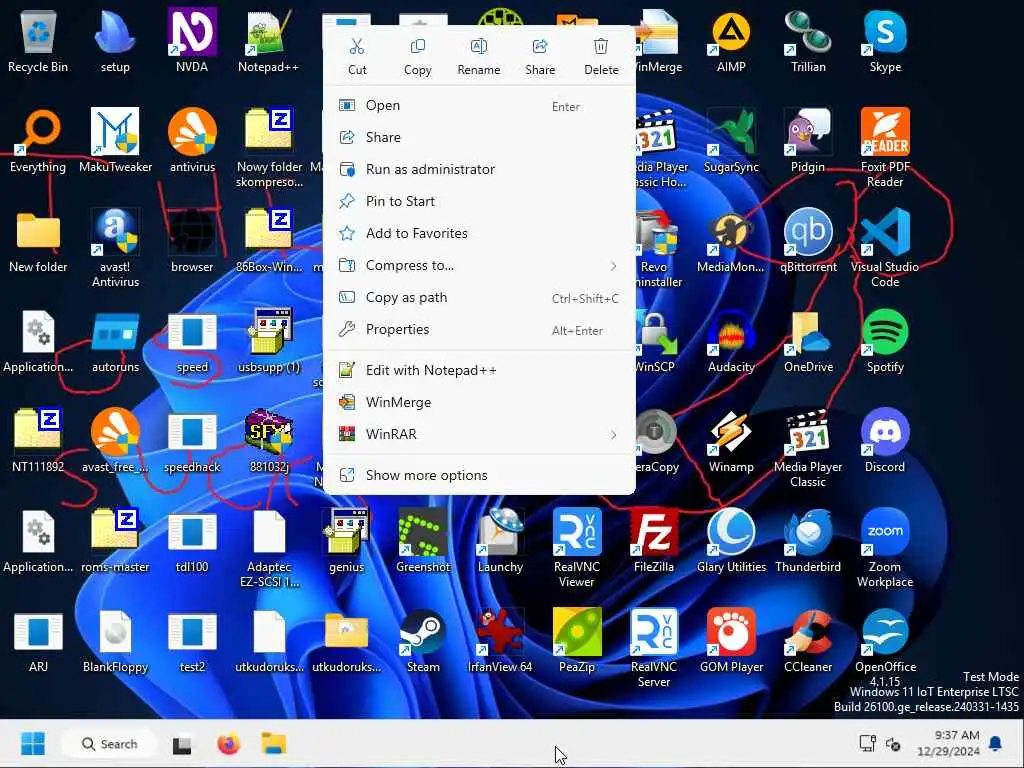Choose Edit with Notepad++

tap(479, 371)
